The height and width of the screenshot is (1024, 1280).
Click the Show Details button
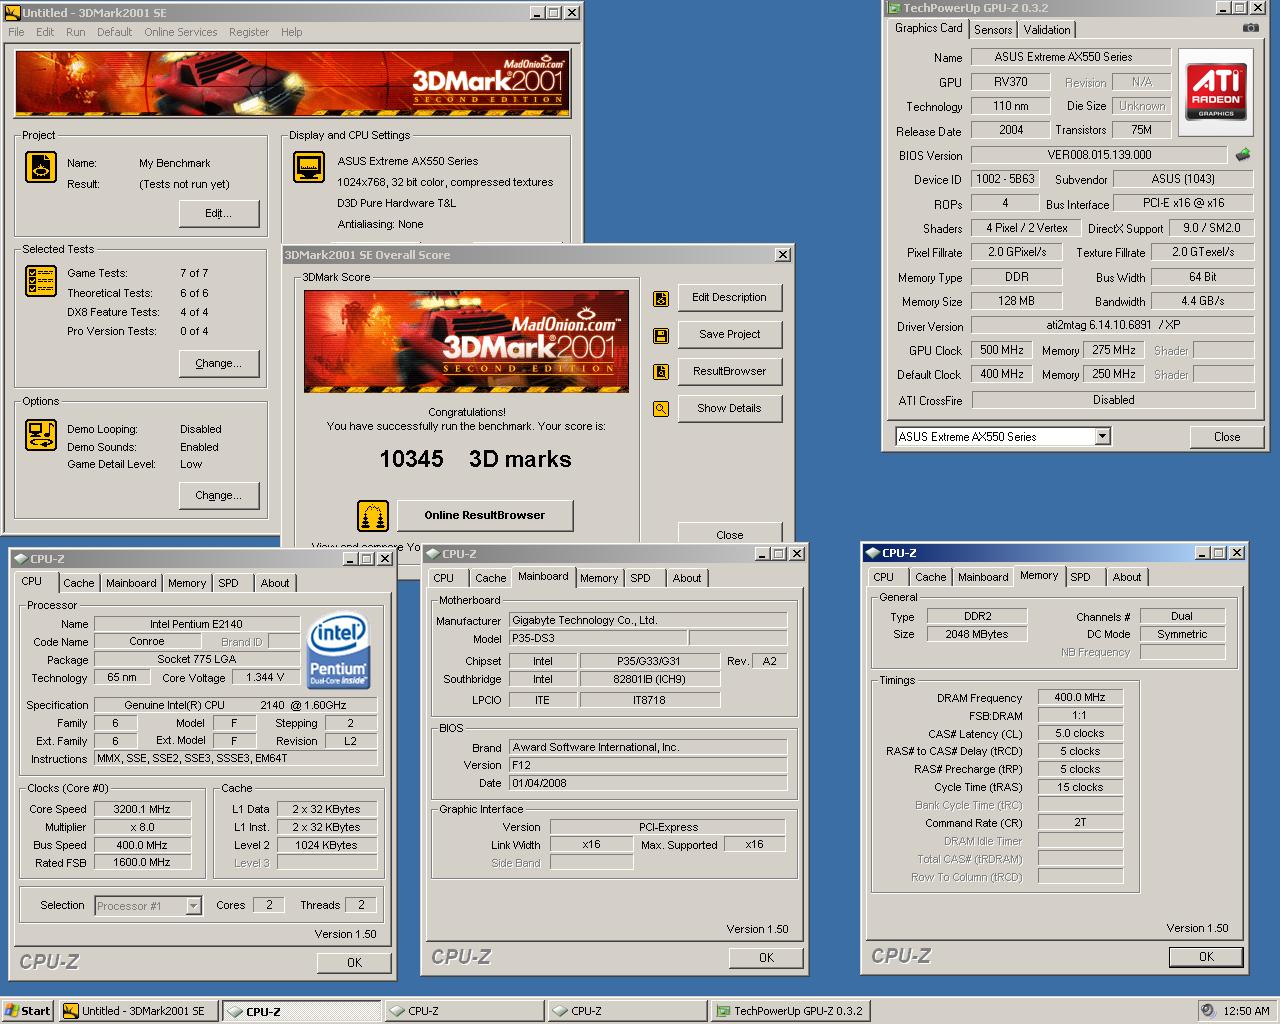[x=729, y=409]
